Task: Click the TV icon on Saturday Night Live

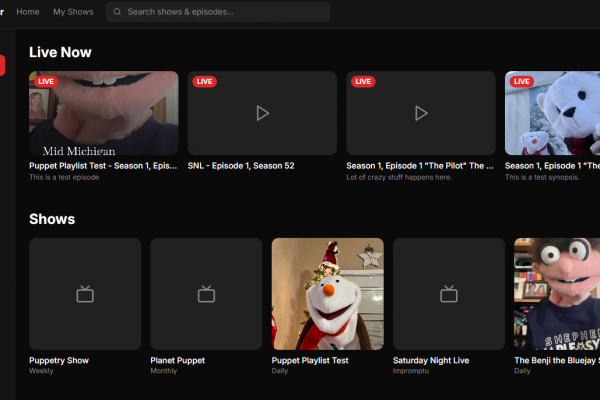Action: (x=448, y=294)
